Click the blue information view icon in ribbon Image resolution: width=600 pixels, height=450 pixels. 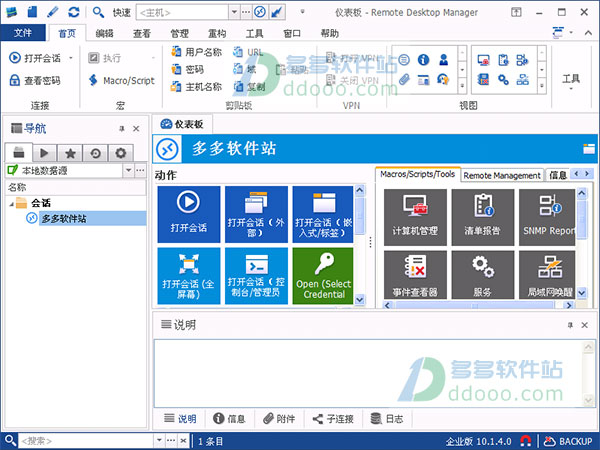coord(423,60)
